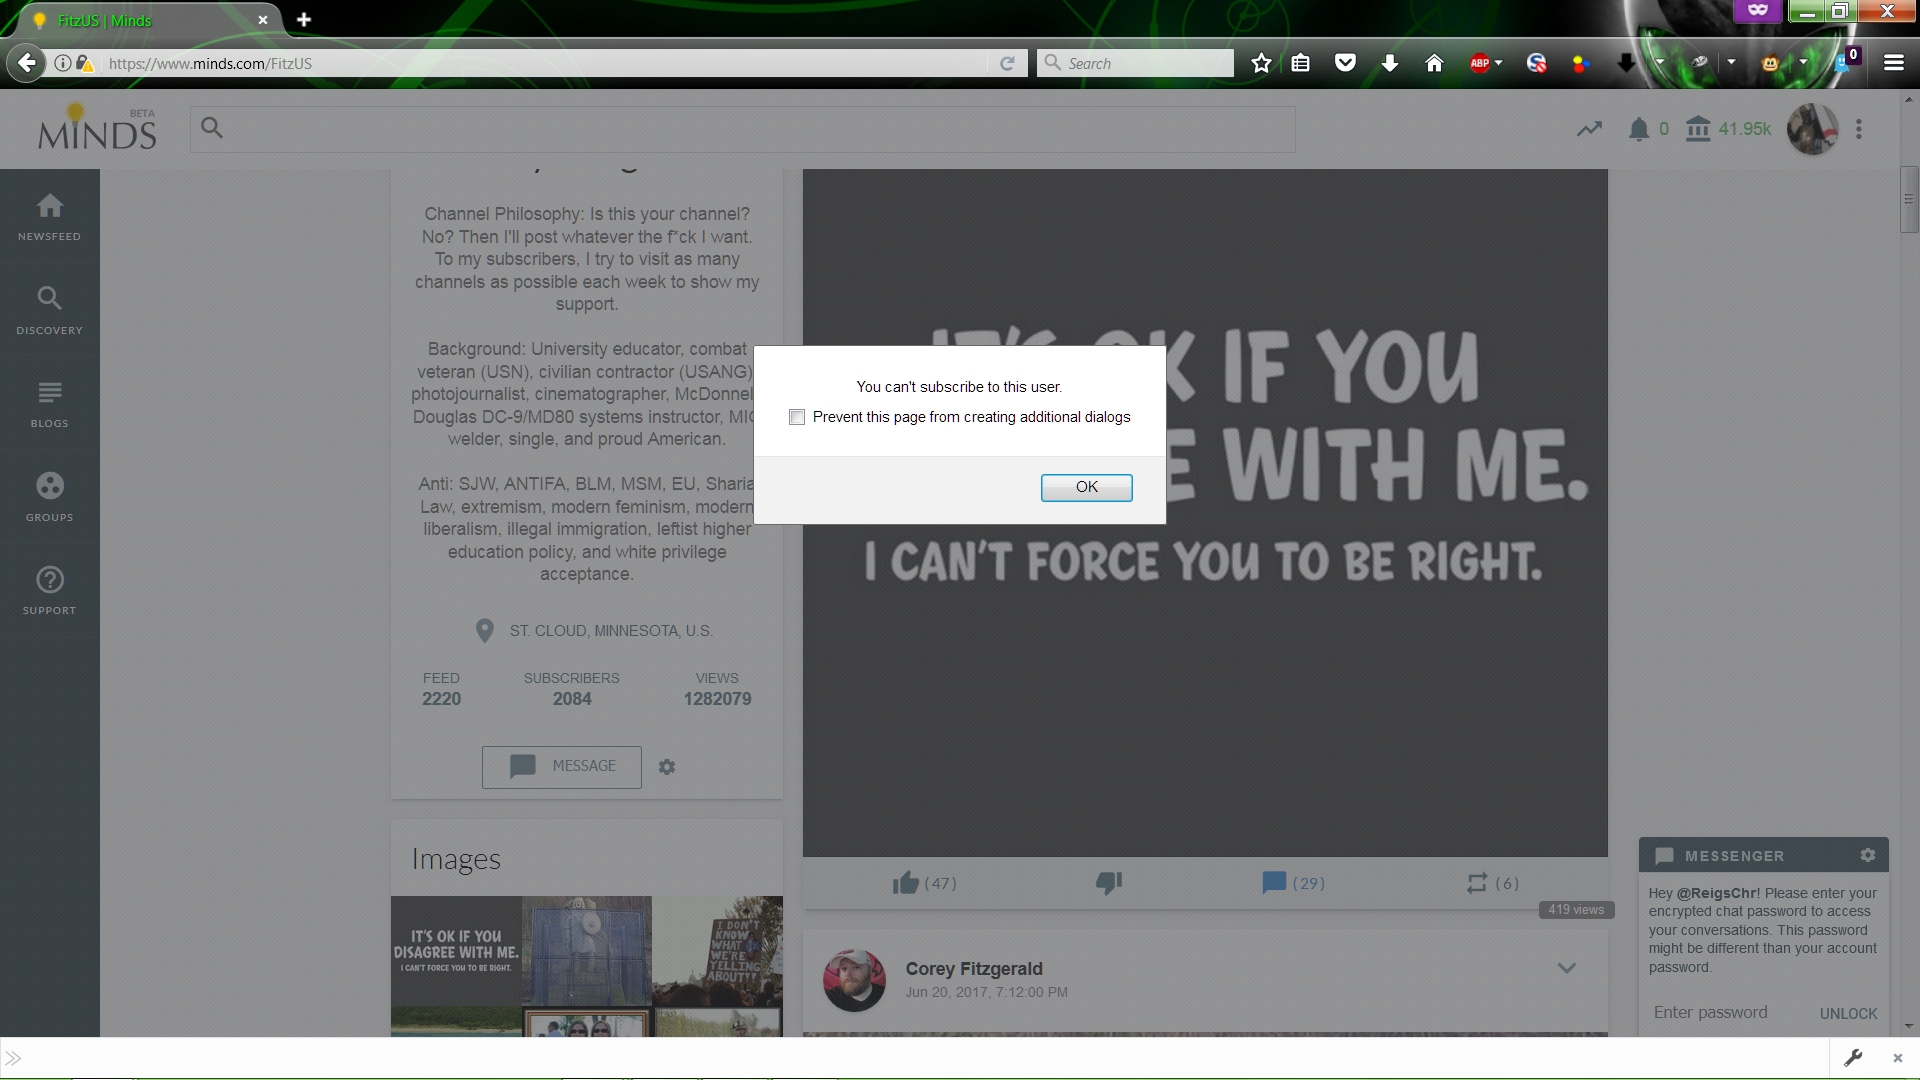1920x1080 pixels.
Task: Open private browsing mask icon
Action: (x=1757, y=11)
